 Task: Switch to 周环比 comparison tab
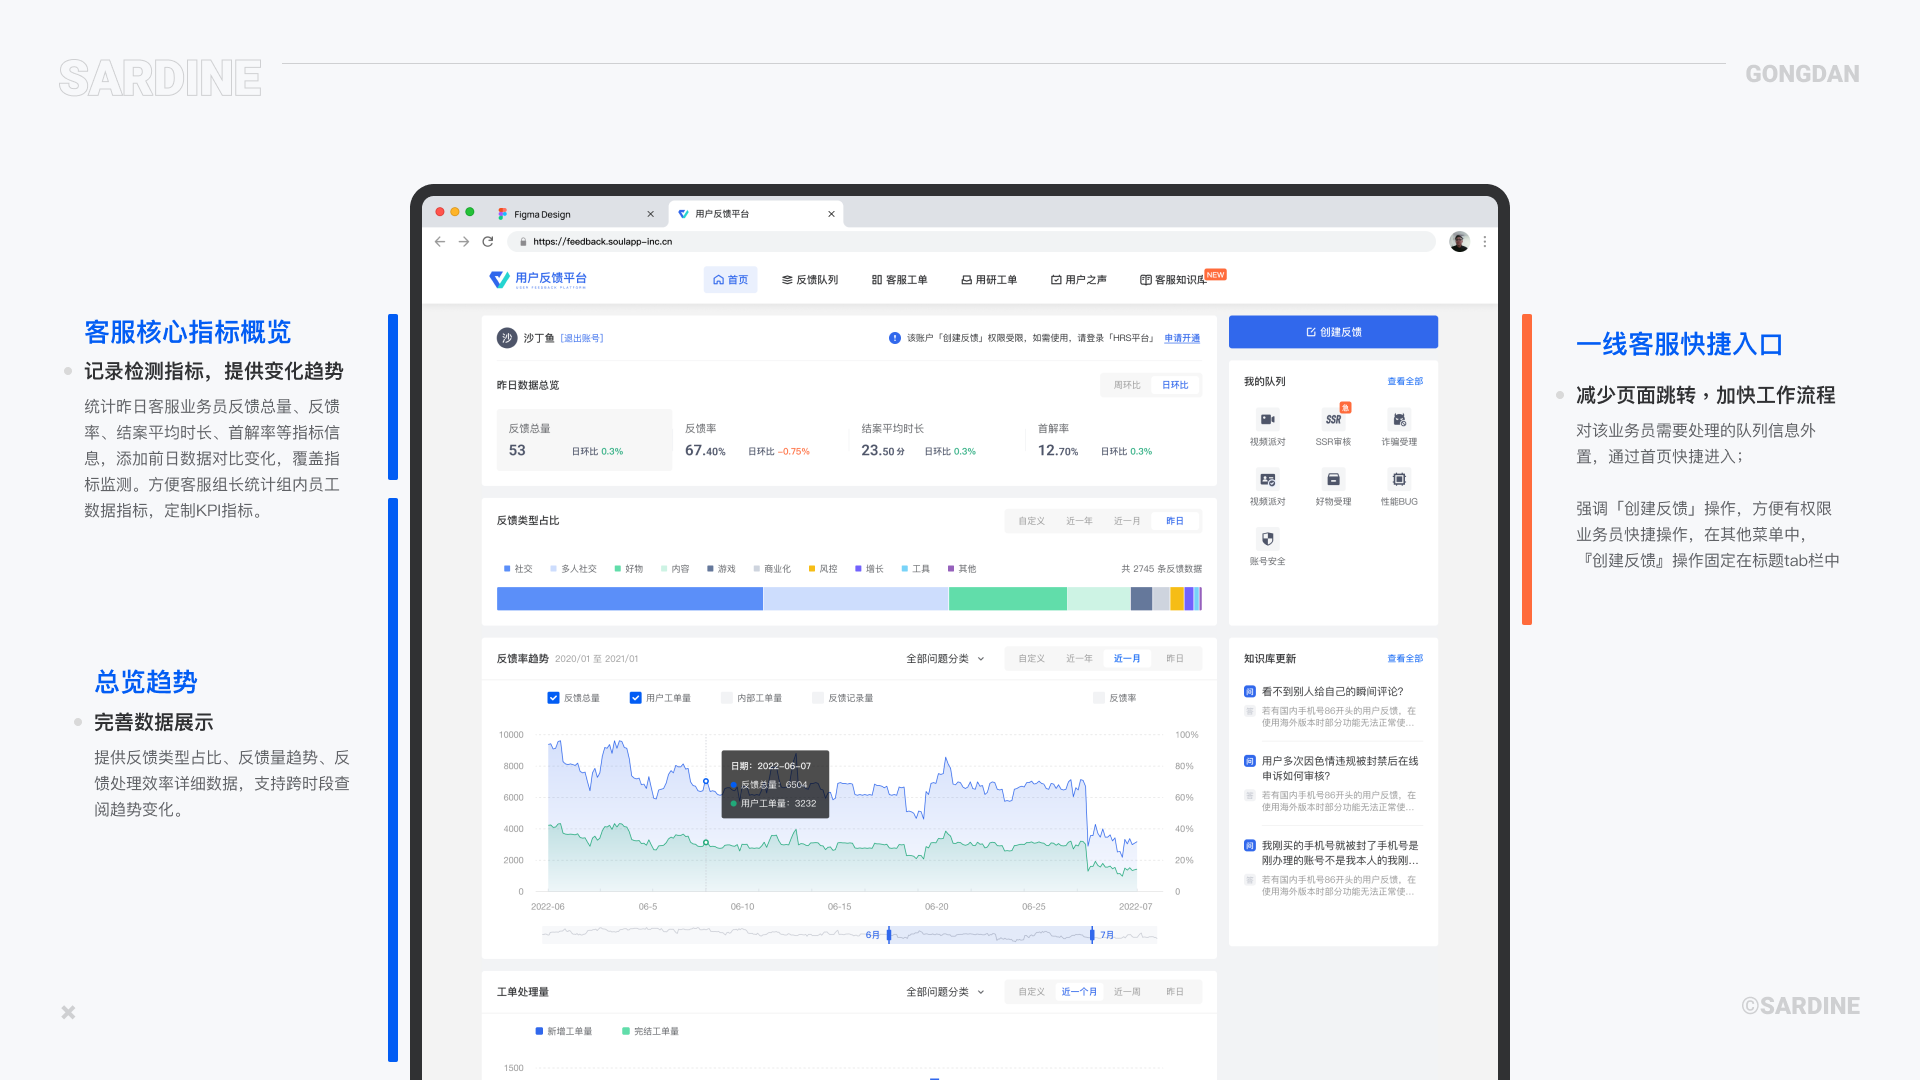click(1127, 385)
